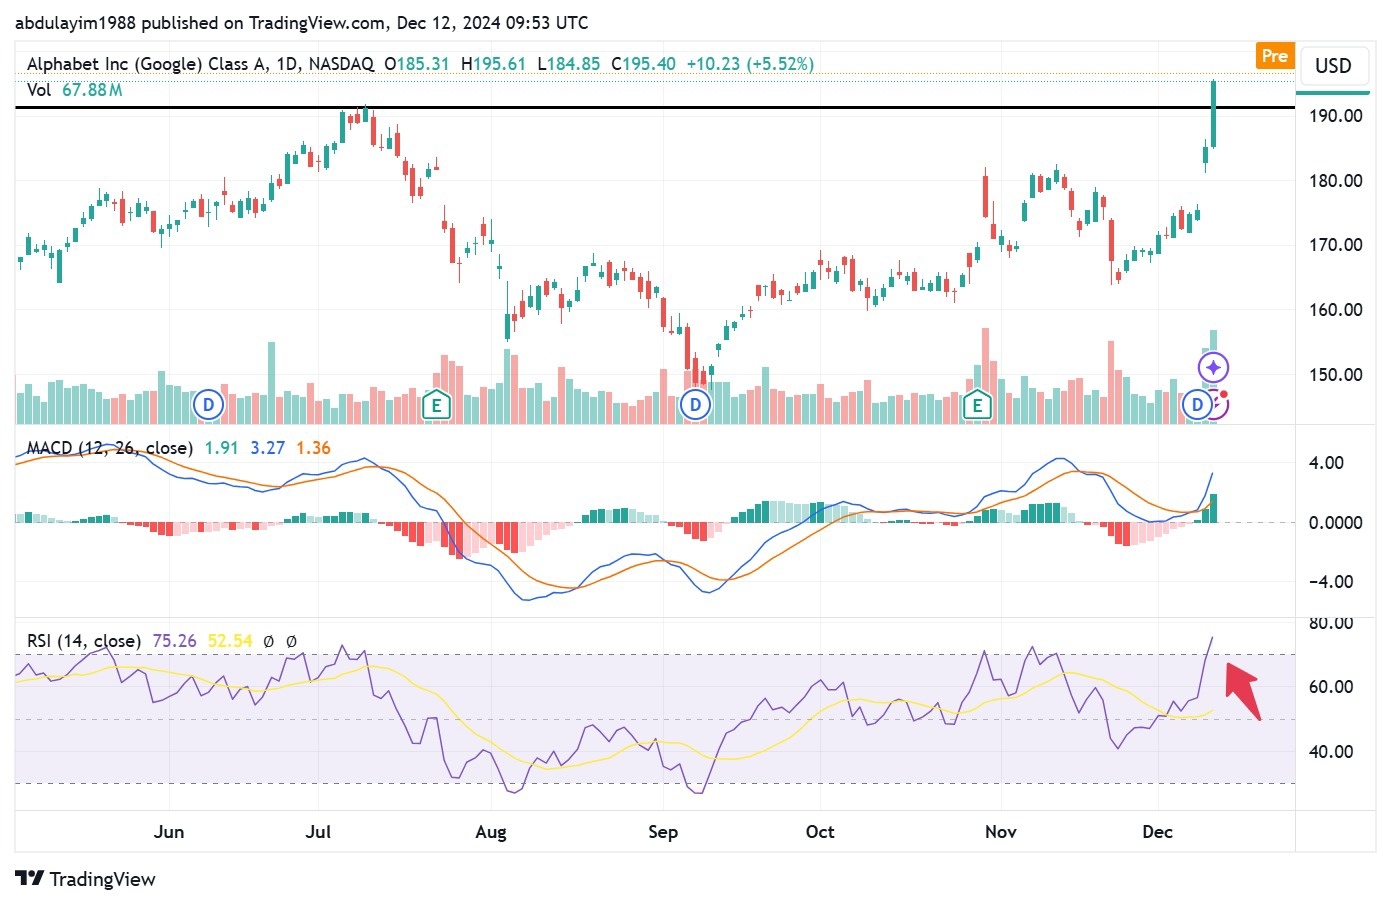Select the MACD histogram value 1.91

[x=221, y=448]
